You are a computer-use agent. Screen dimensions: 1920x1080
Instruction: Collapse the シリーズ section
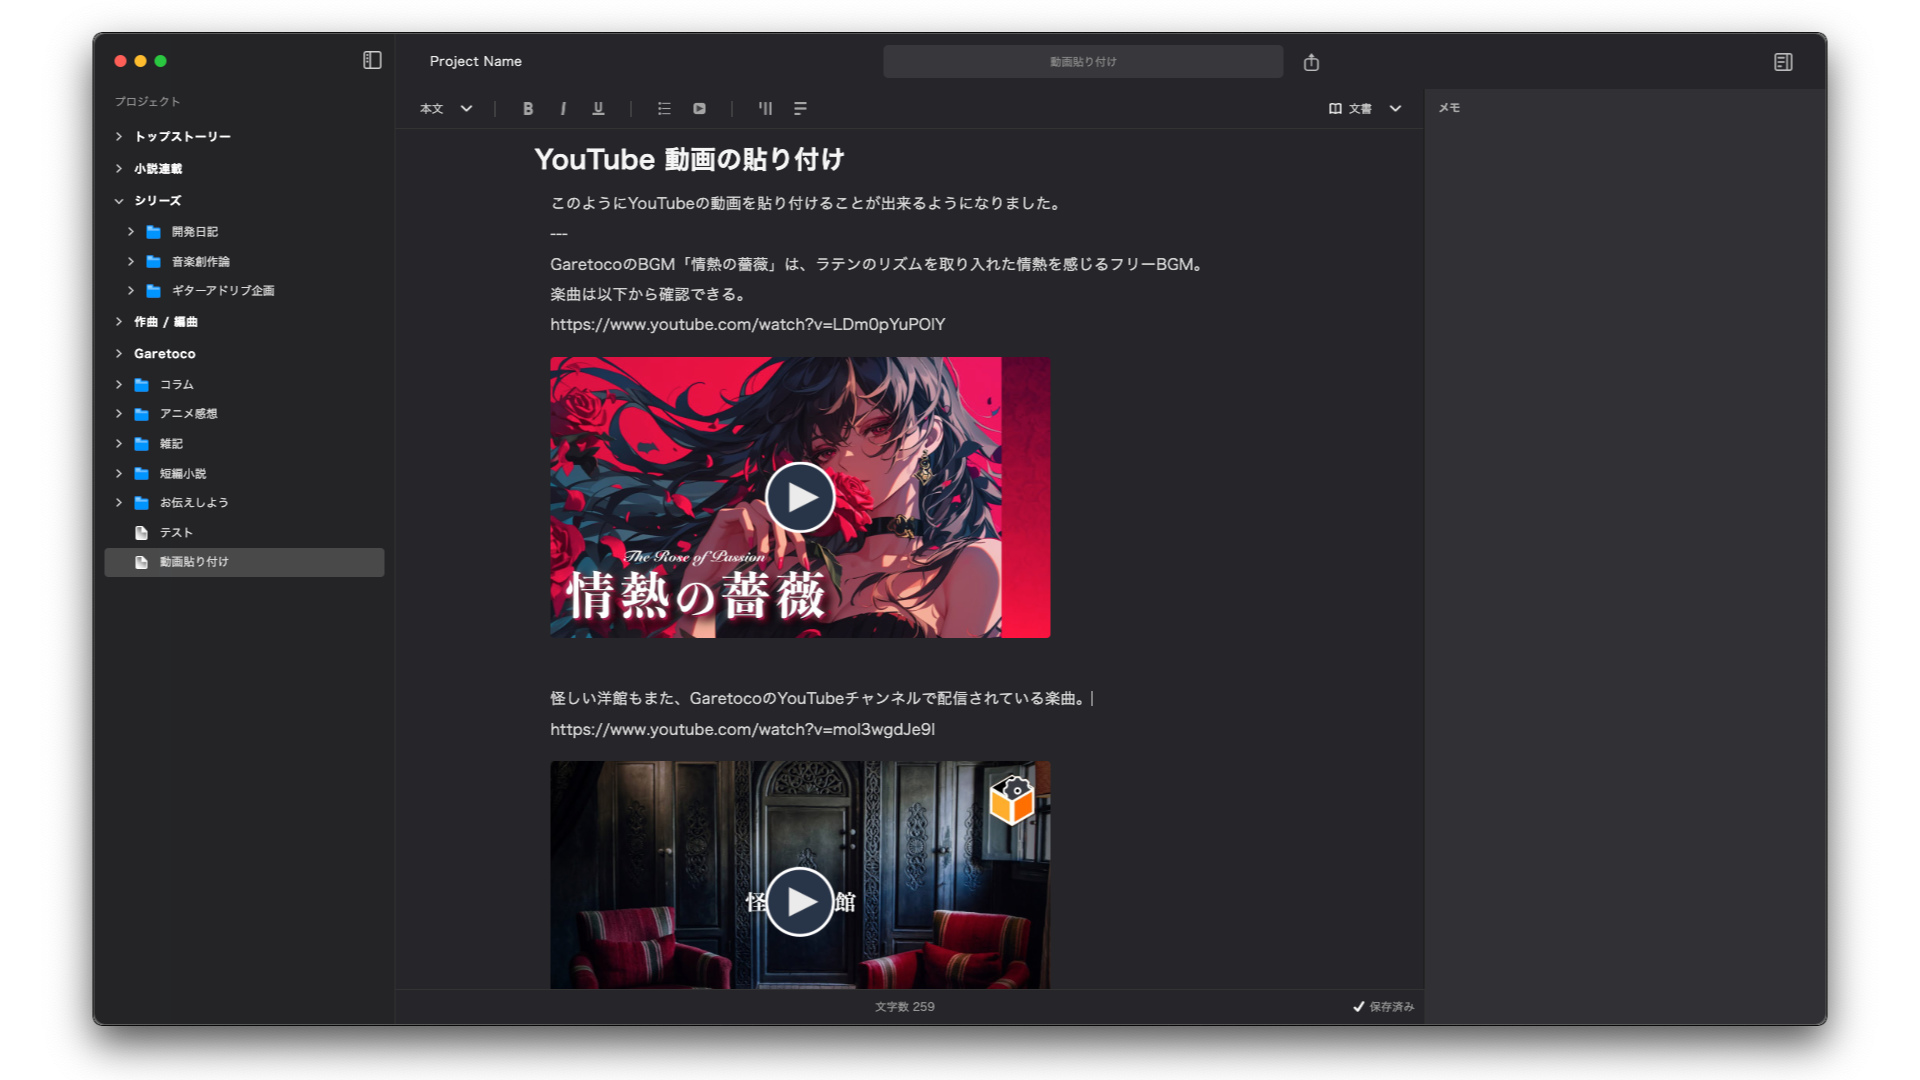[119, 200]
